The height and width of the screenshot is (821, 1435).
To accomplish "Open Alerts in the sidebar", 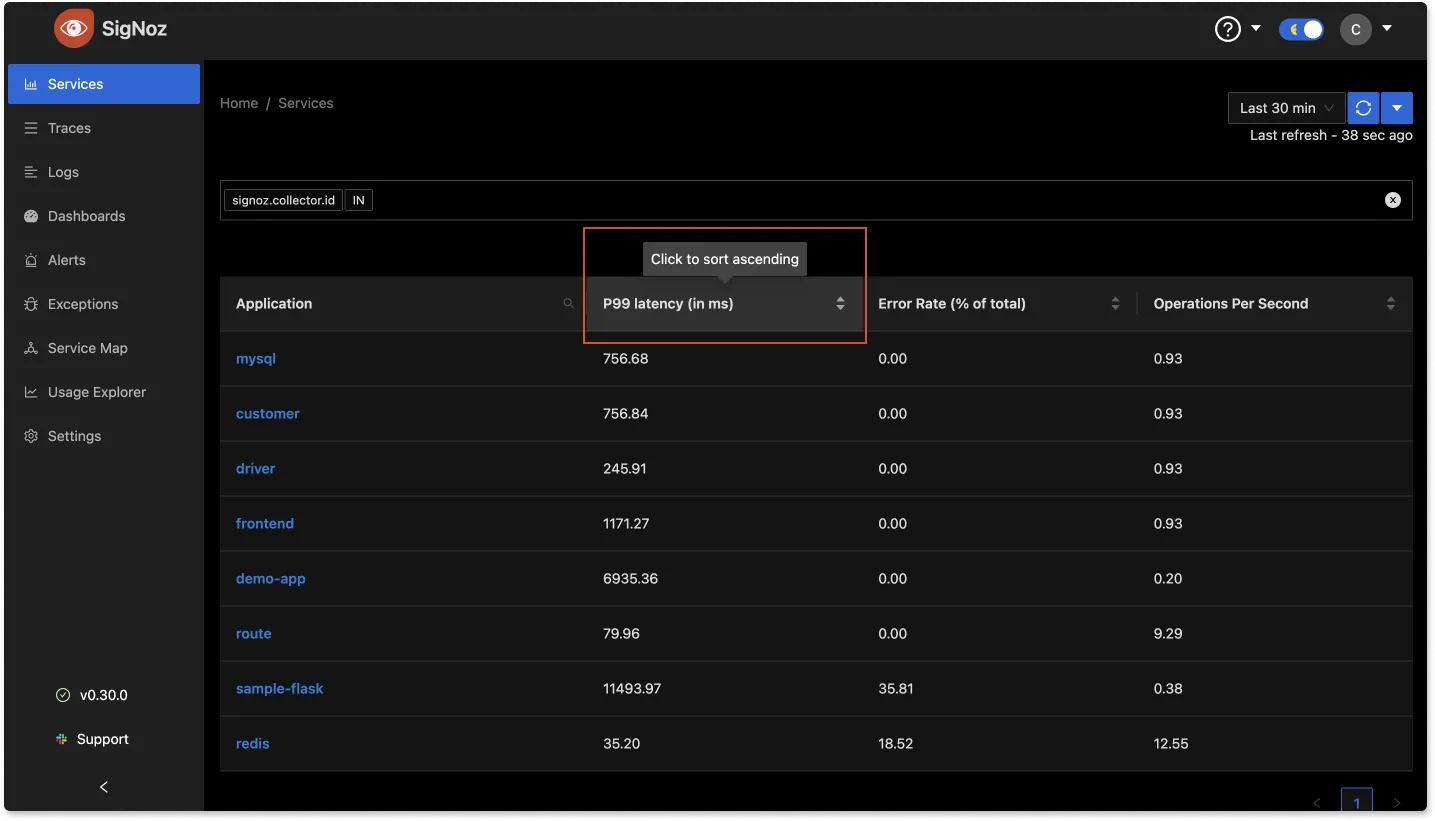I will click(104, 260).
